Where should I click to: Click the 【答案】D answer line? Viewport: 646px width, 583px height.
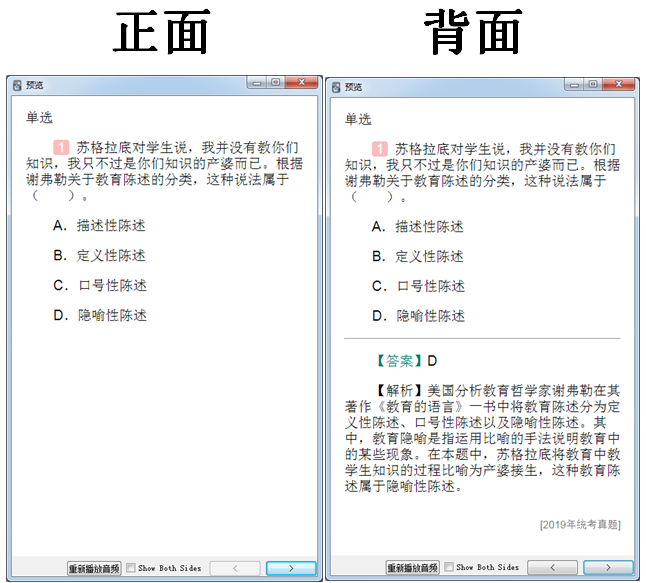[x=406, y=361]
